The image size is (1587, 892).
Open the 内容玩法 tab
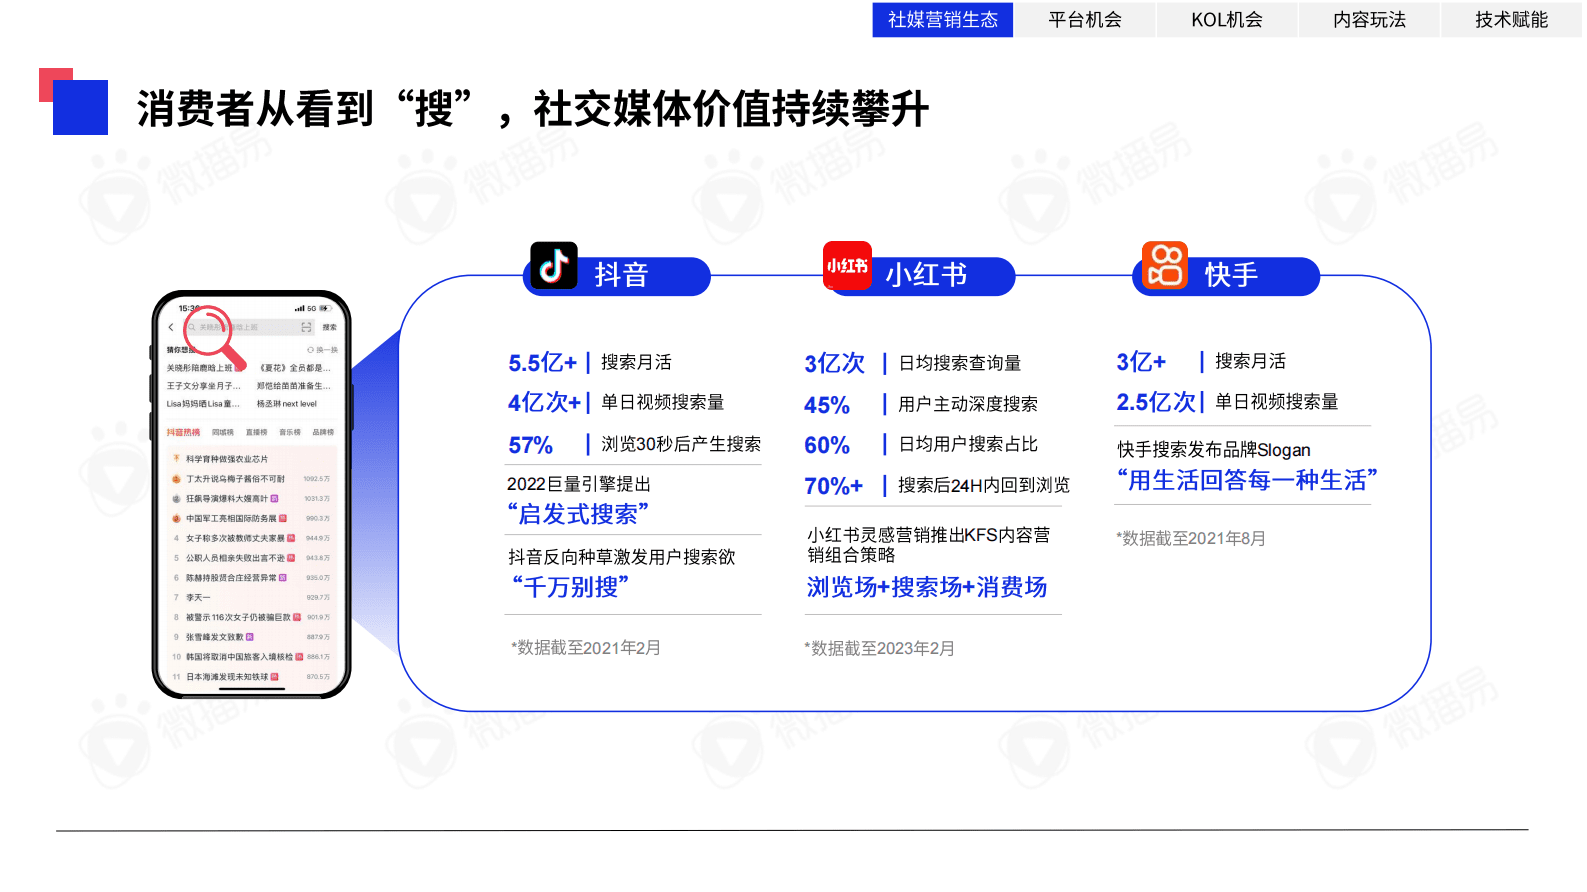1369,20
